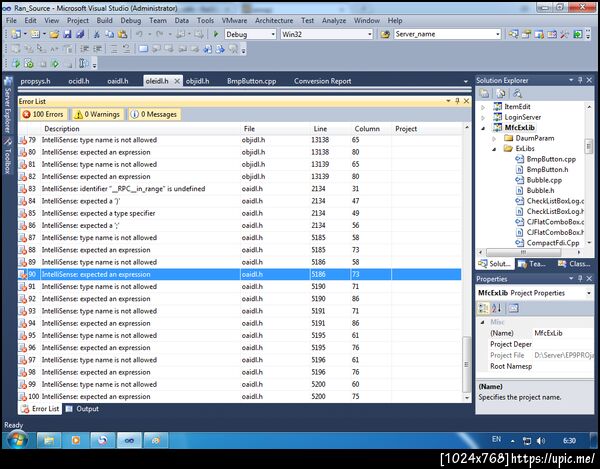Open the Extension Manager wrench icon
600x469 pixels.
564,34
